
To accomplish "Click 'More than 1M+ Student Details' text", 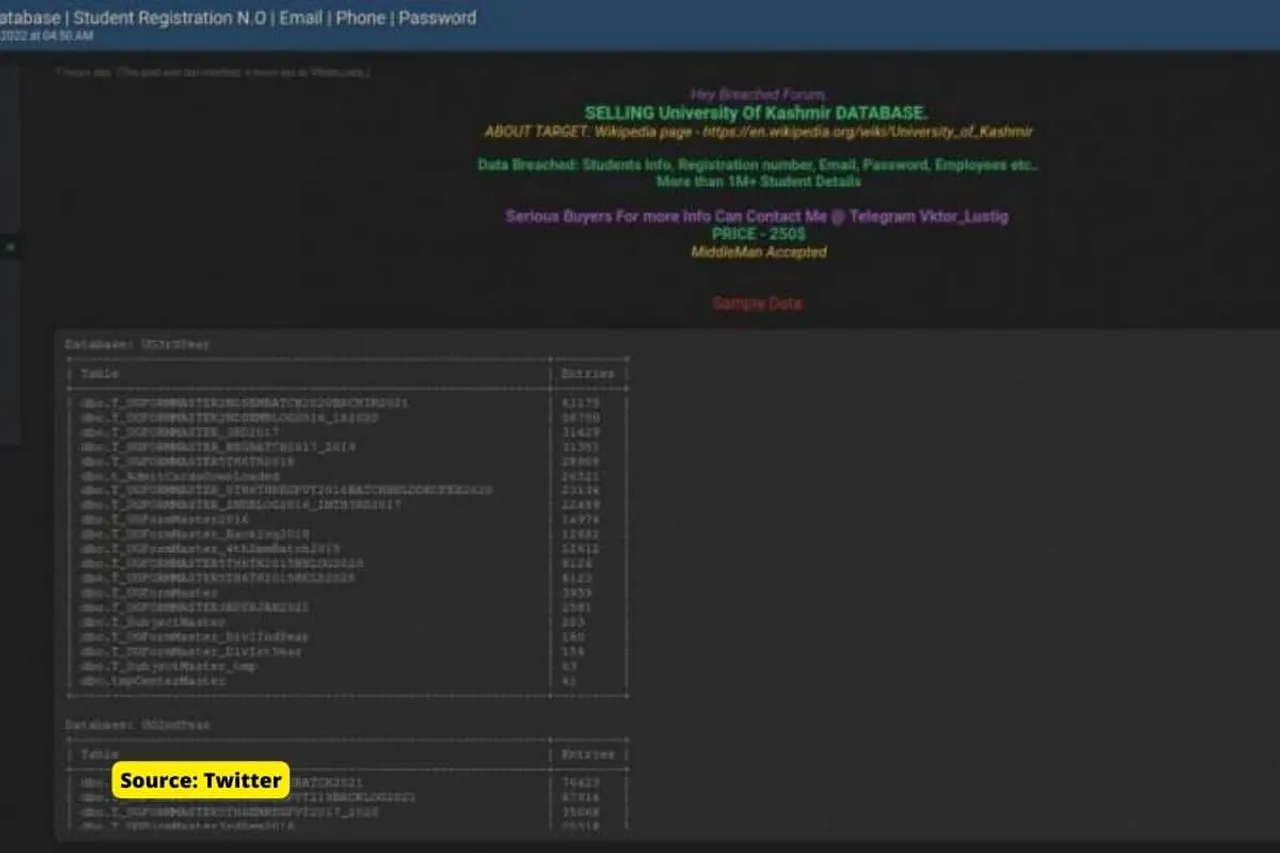I will 758,182.
